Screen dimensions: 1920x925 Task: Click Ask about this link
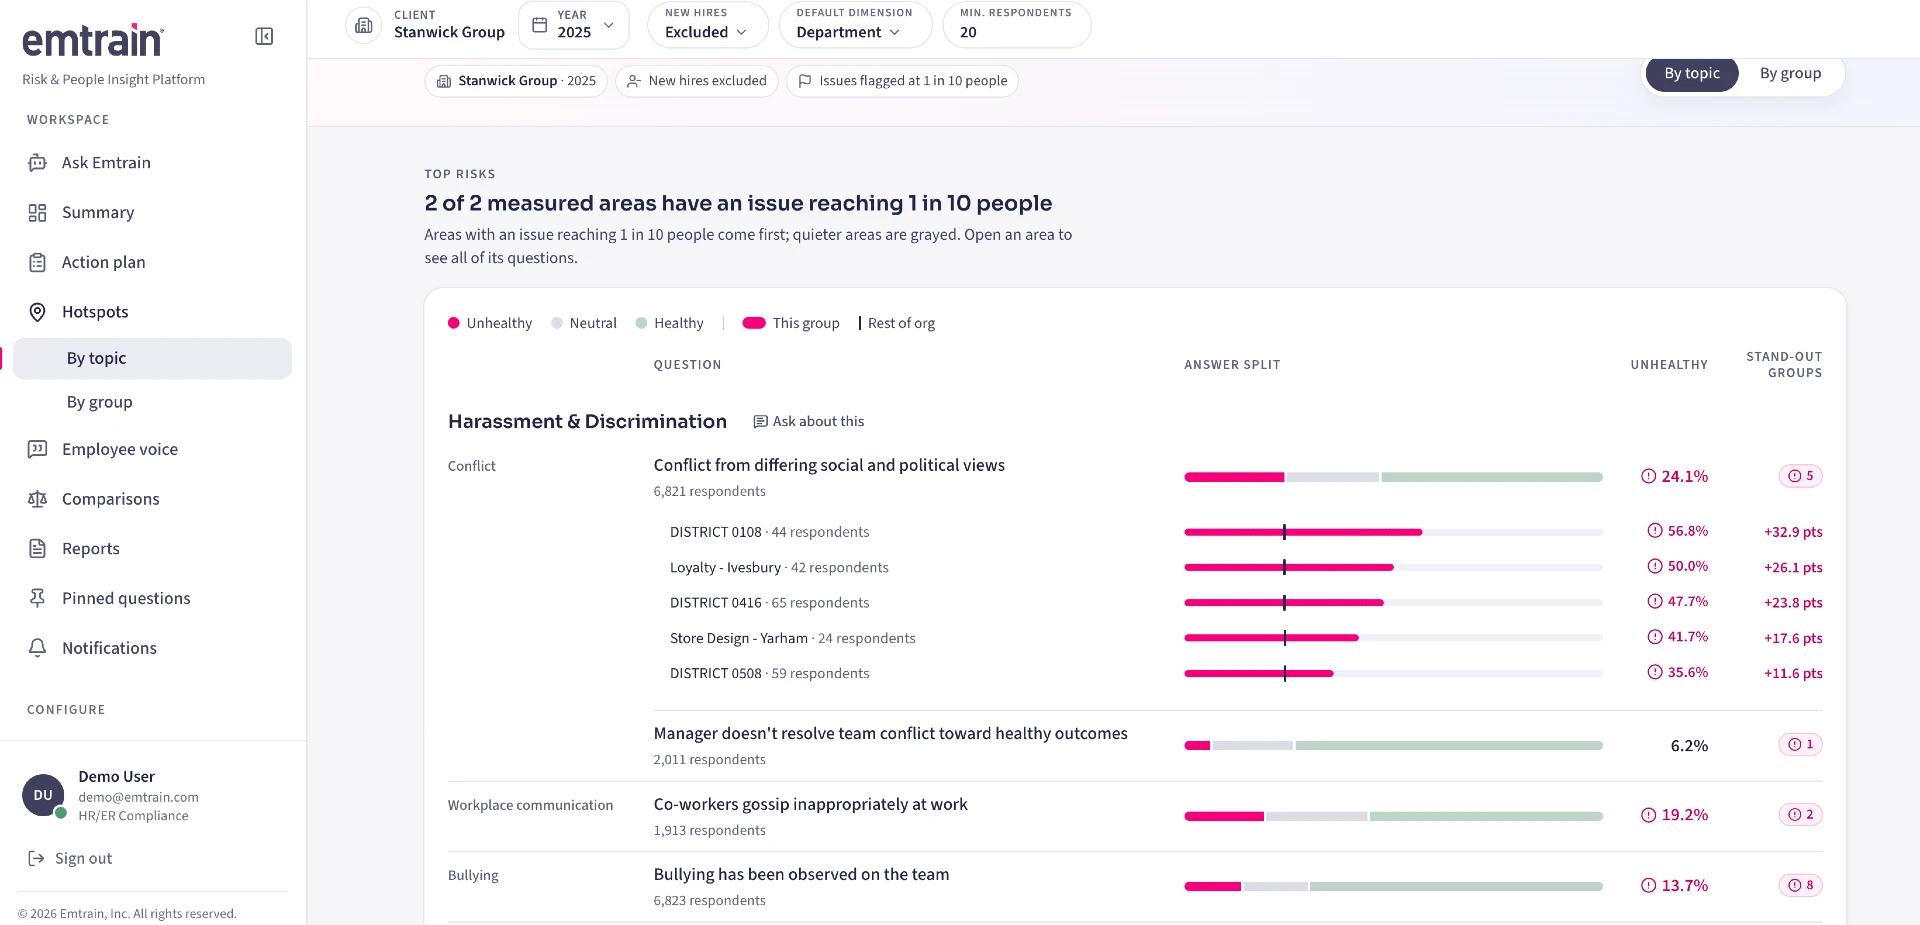click(808, 422)
